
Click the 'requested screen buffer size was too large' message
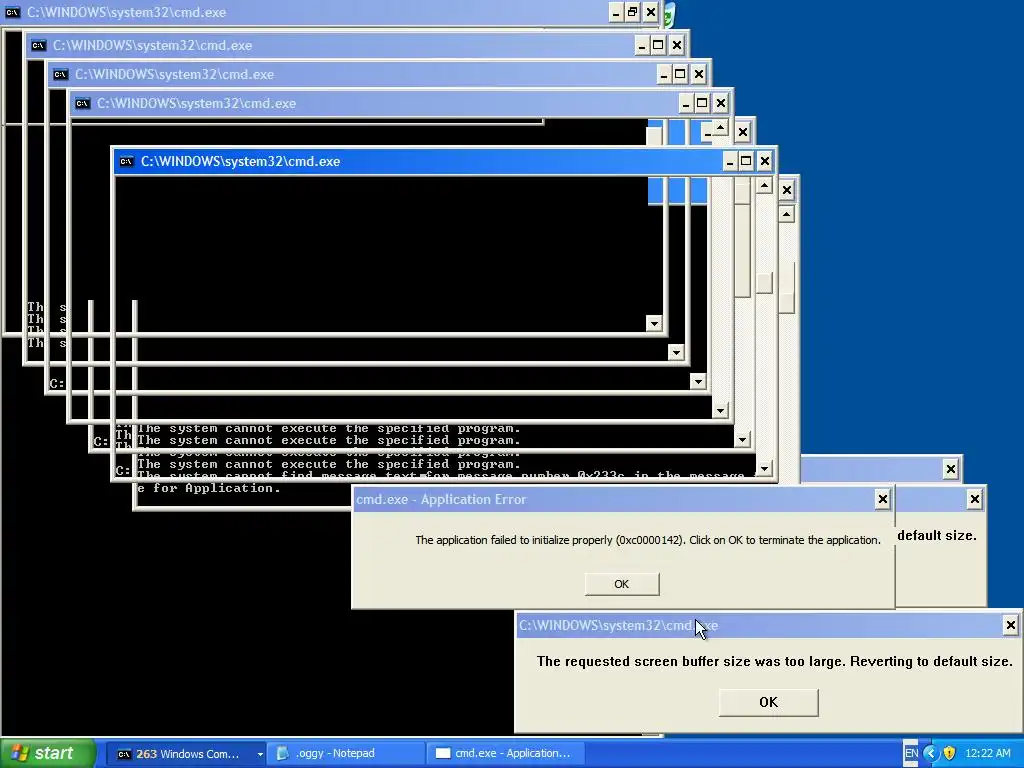[775, 662]
